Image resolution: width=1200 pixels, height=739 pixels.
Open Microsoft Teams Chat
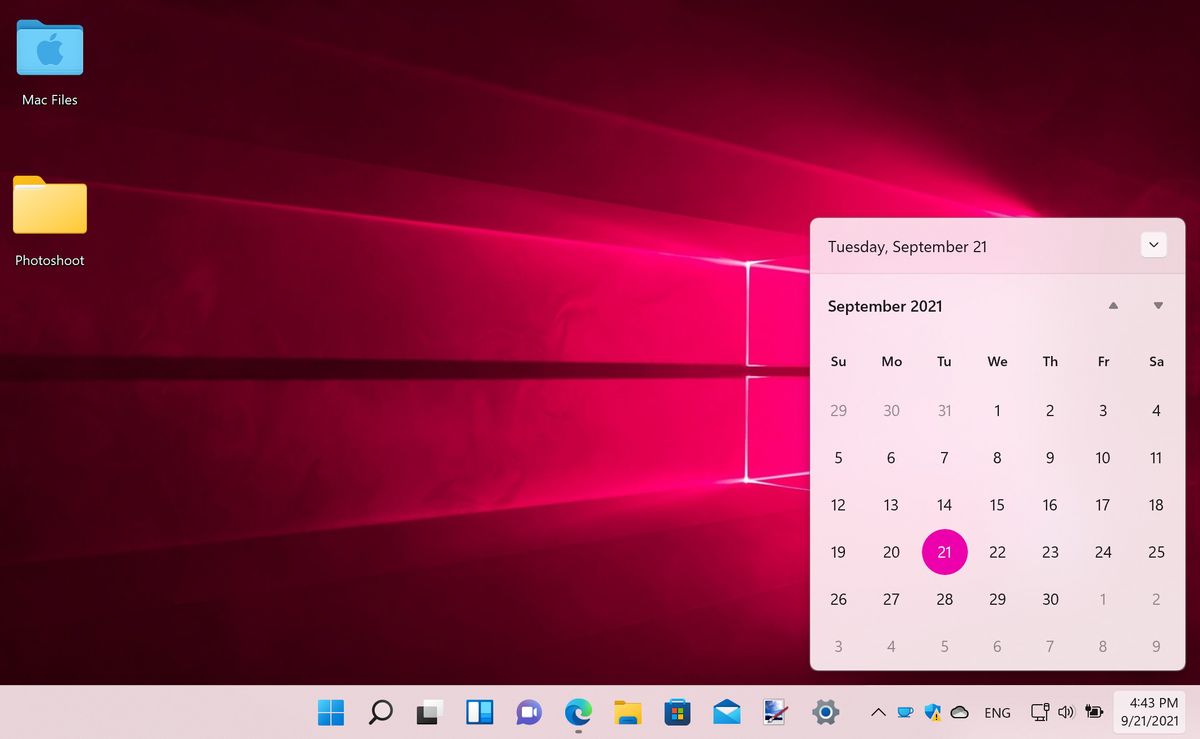click(x=527, y=712)
